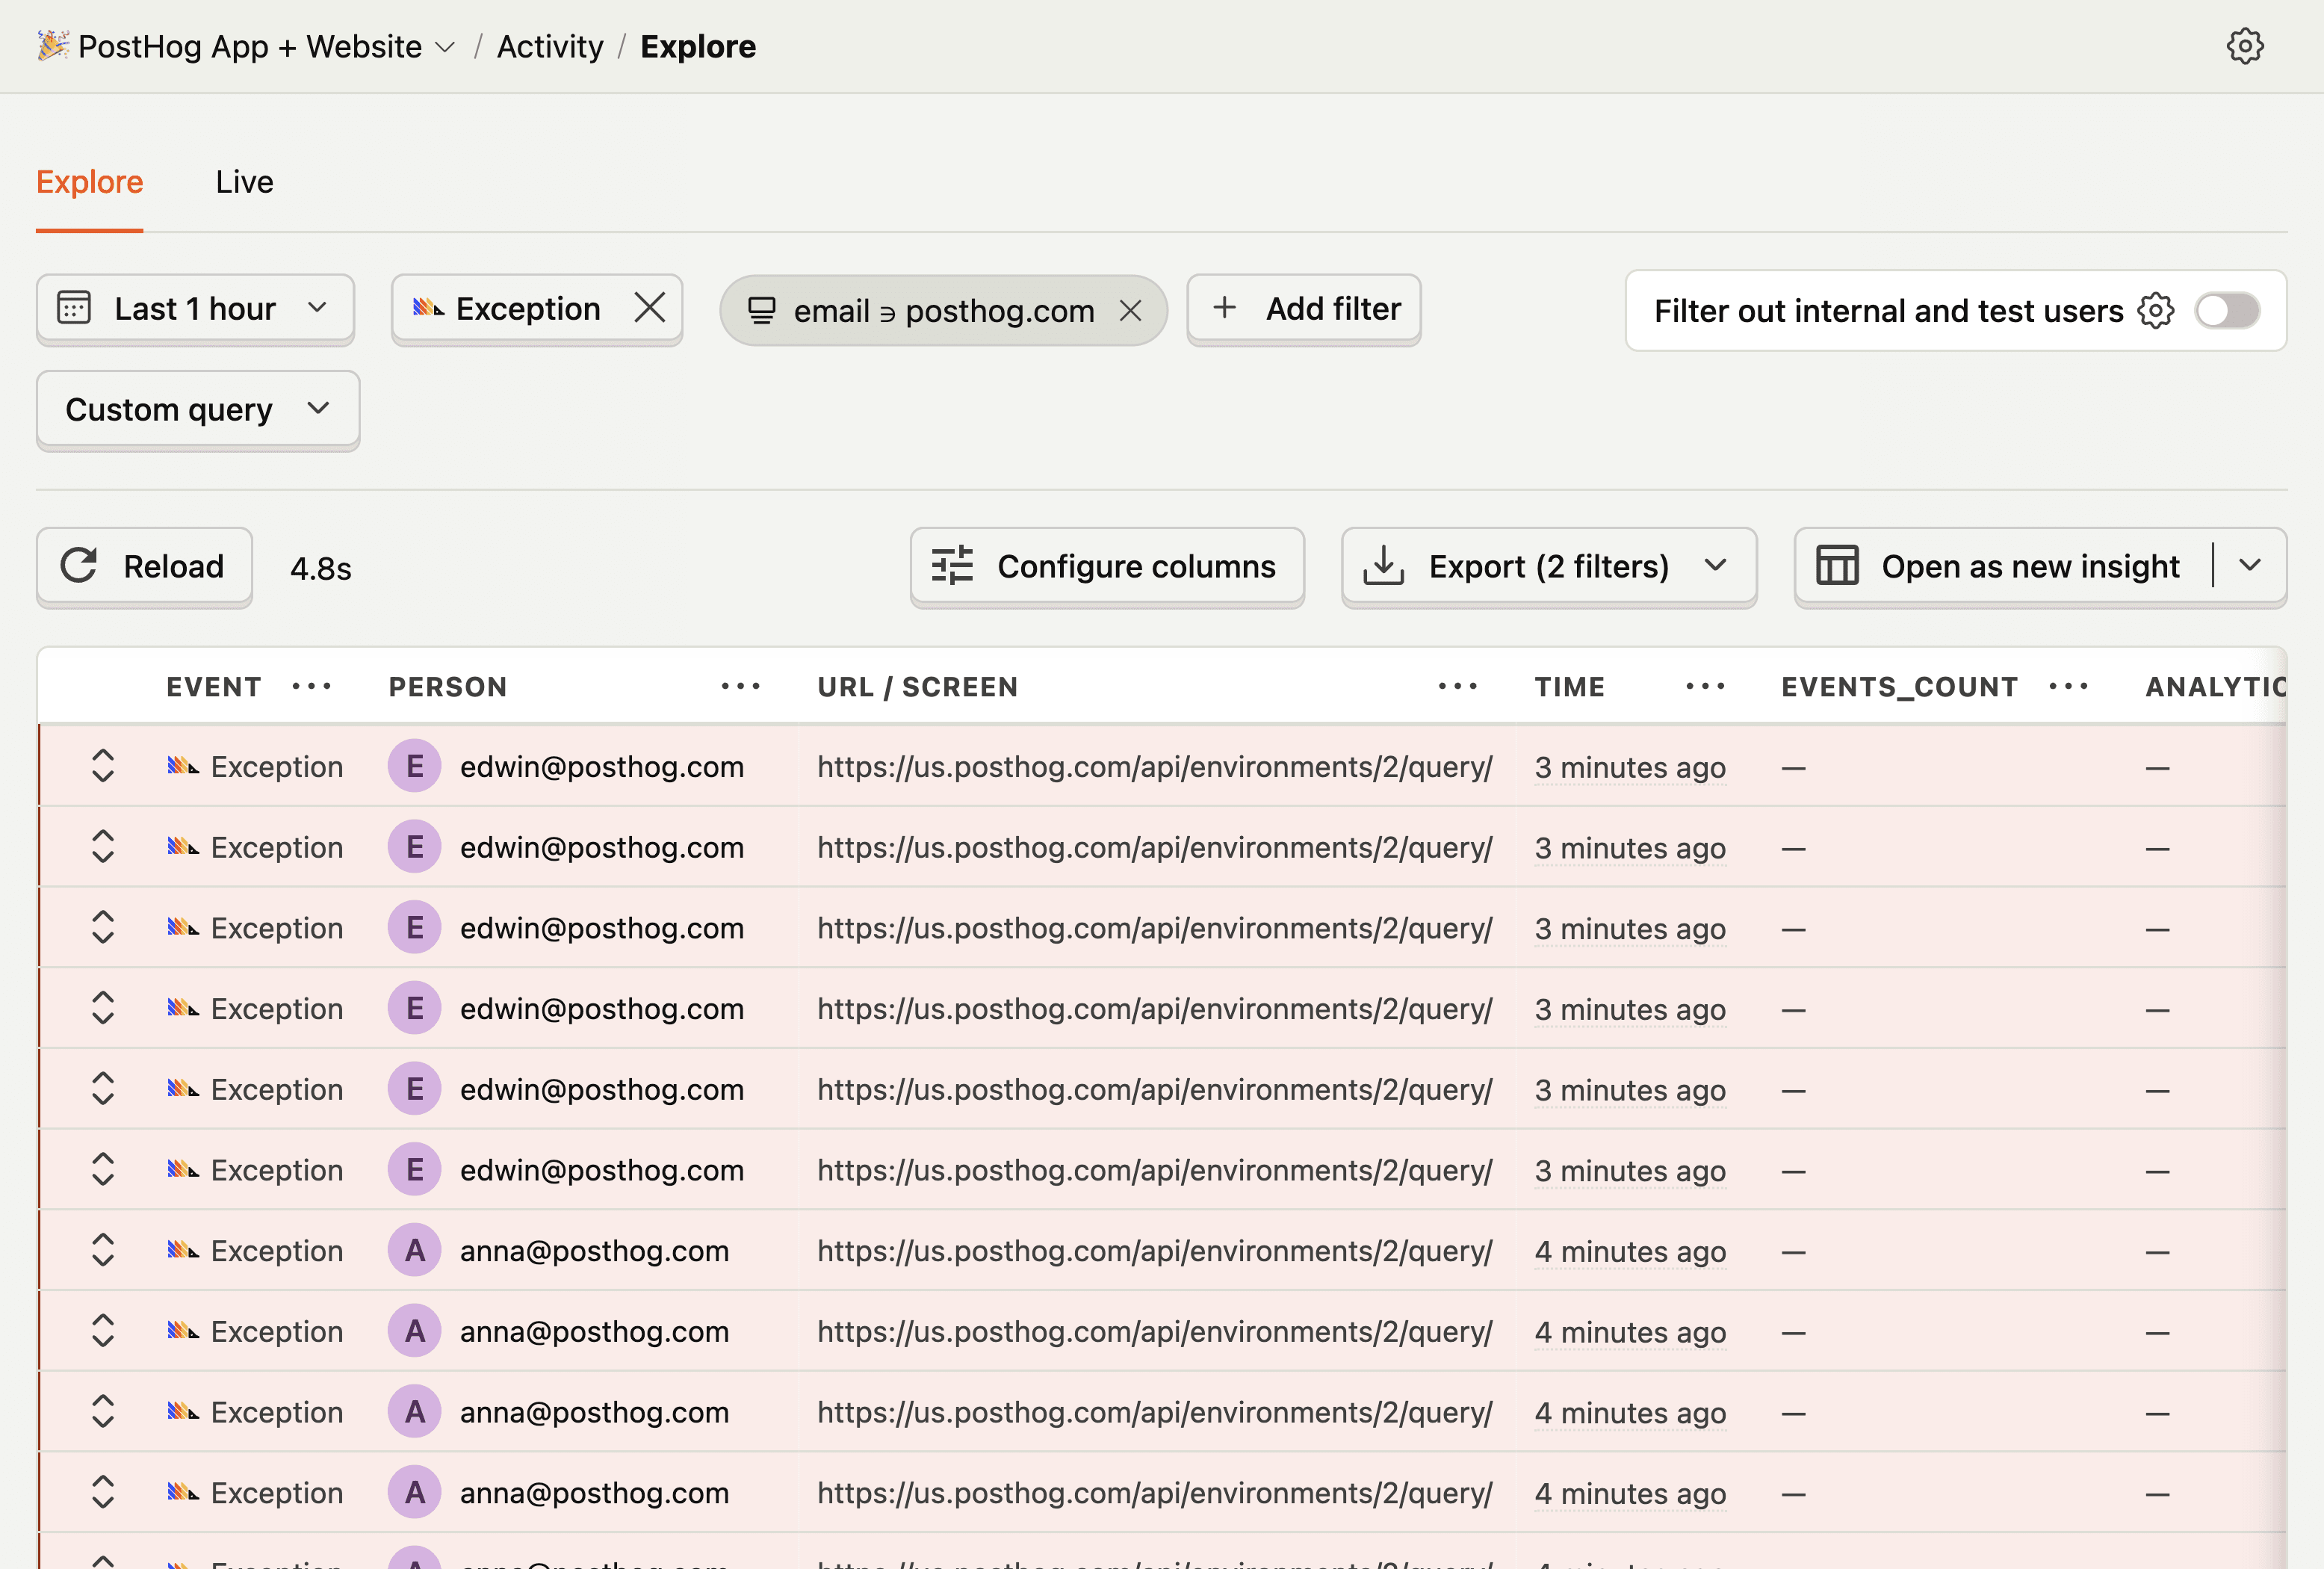Click the sliders icon on Configure columns
This screenshot has width=2324, height=1569.
[x=952, y=565]
